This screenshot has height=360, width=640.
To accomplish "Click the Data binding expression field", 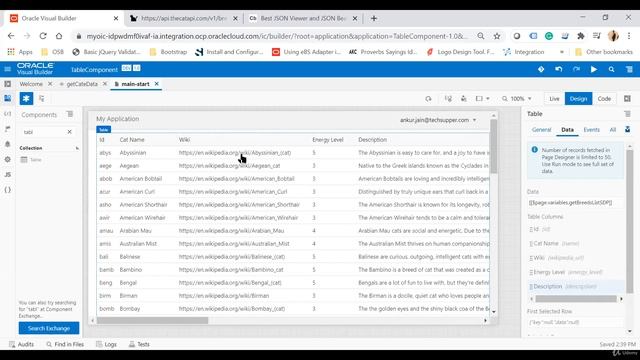I will [x=575, y=203].
